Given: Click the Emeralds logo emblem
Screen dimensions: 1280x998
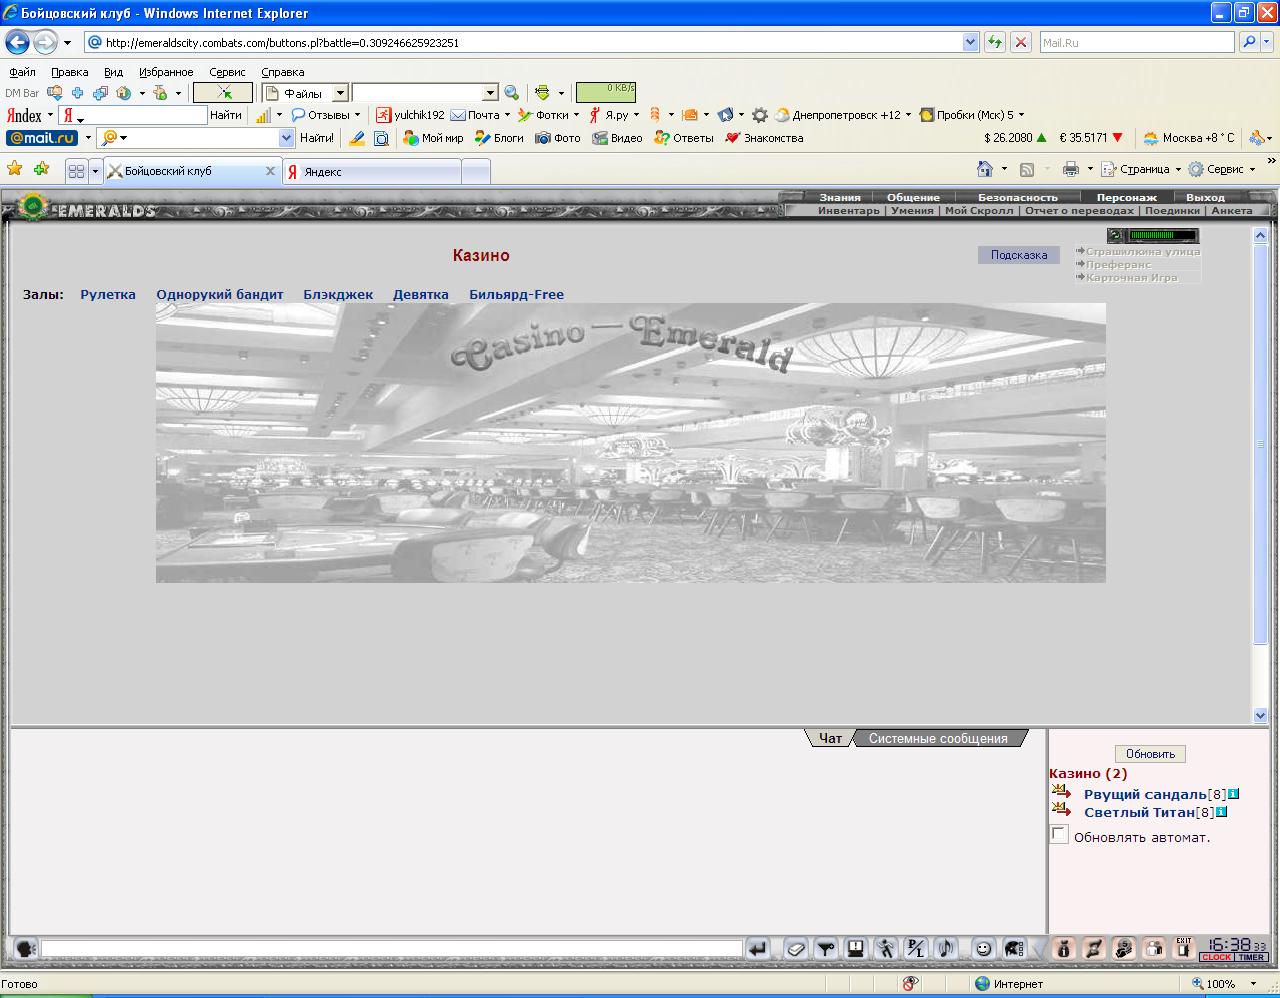Looking at the screenshot, I should pyautogui.click(x=34, y=206).
